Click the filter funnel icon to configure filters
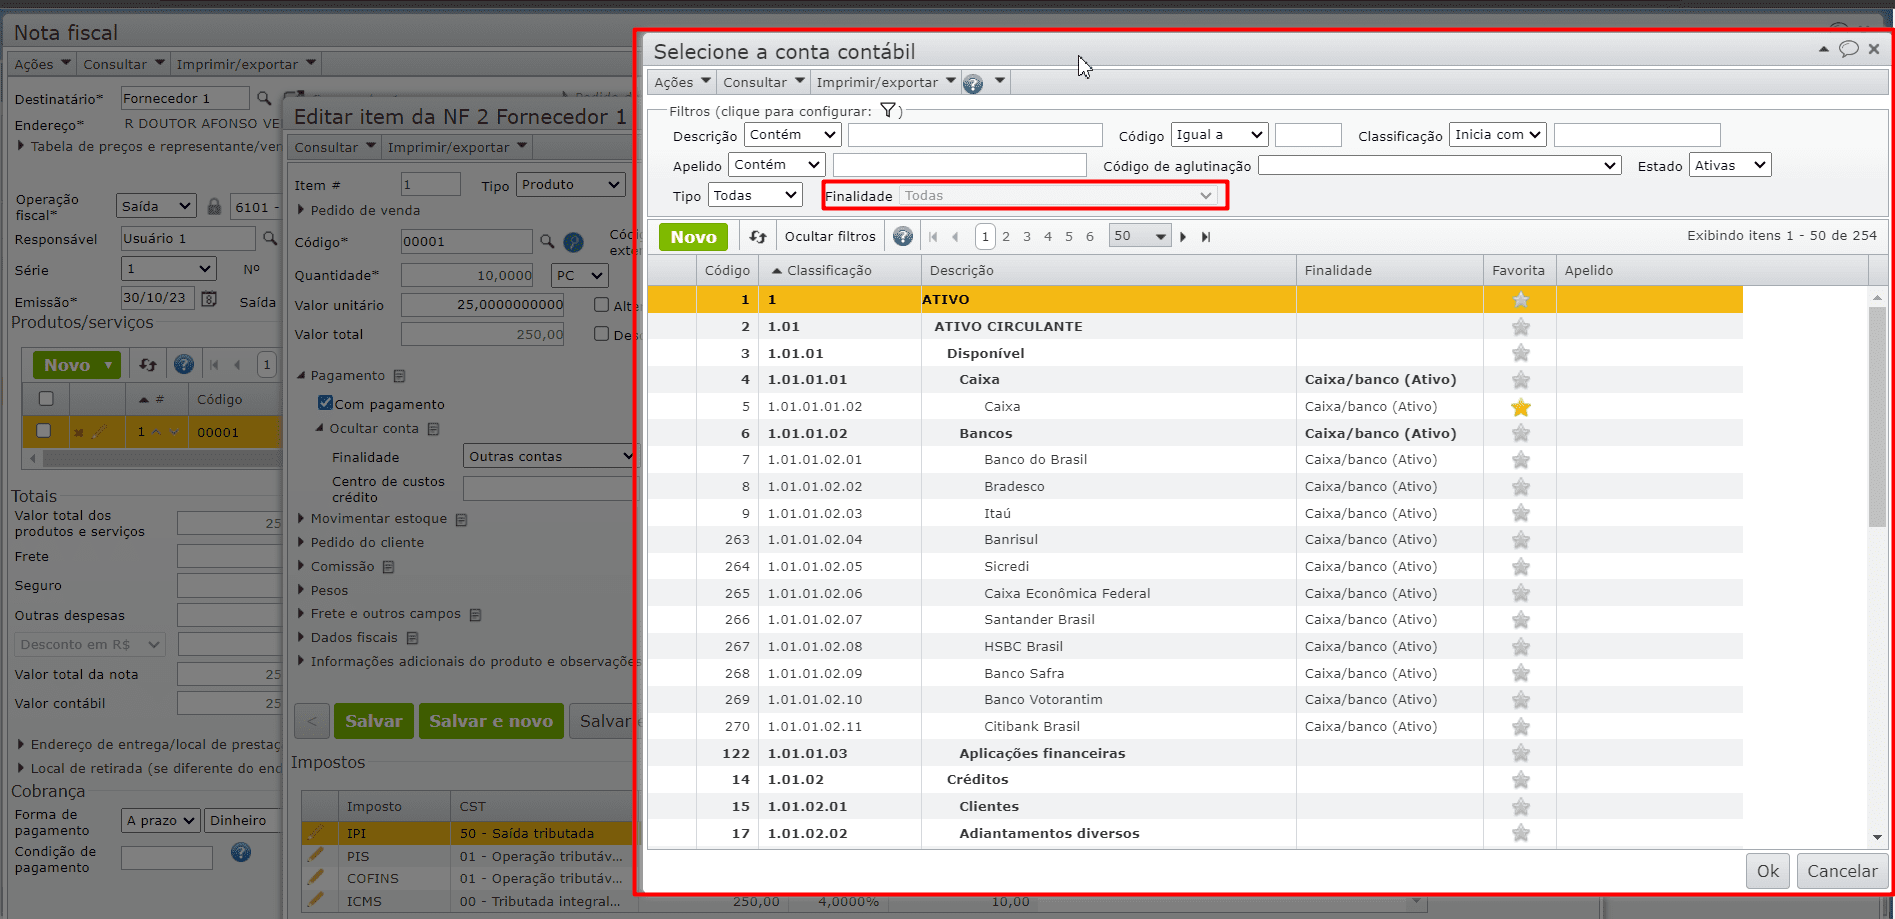 [887, 111]
